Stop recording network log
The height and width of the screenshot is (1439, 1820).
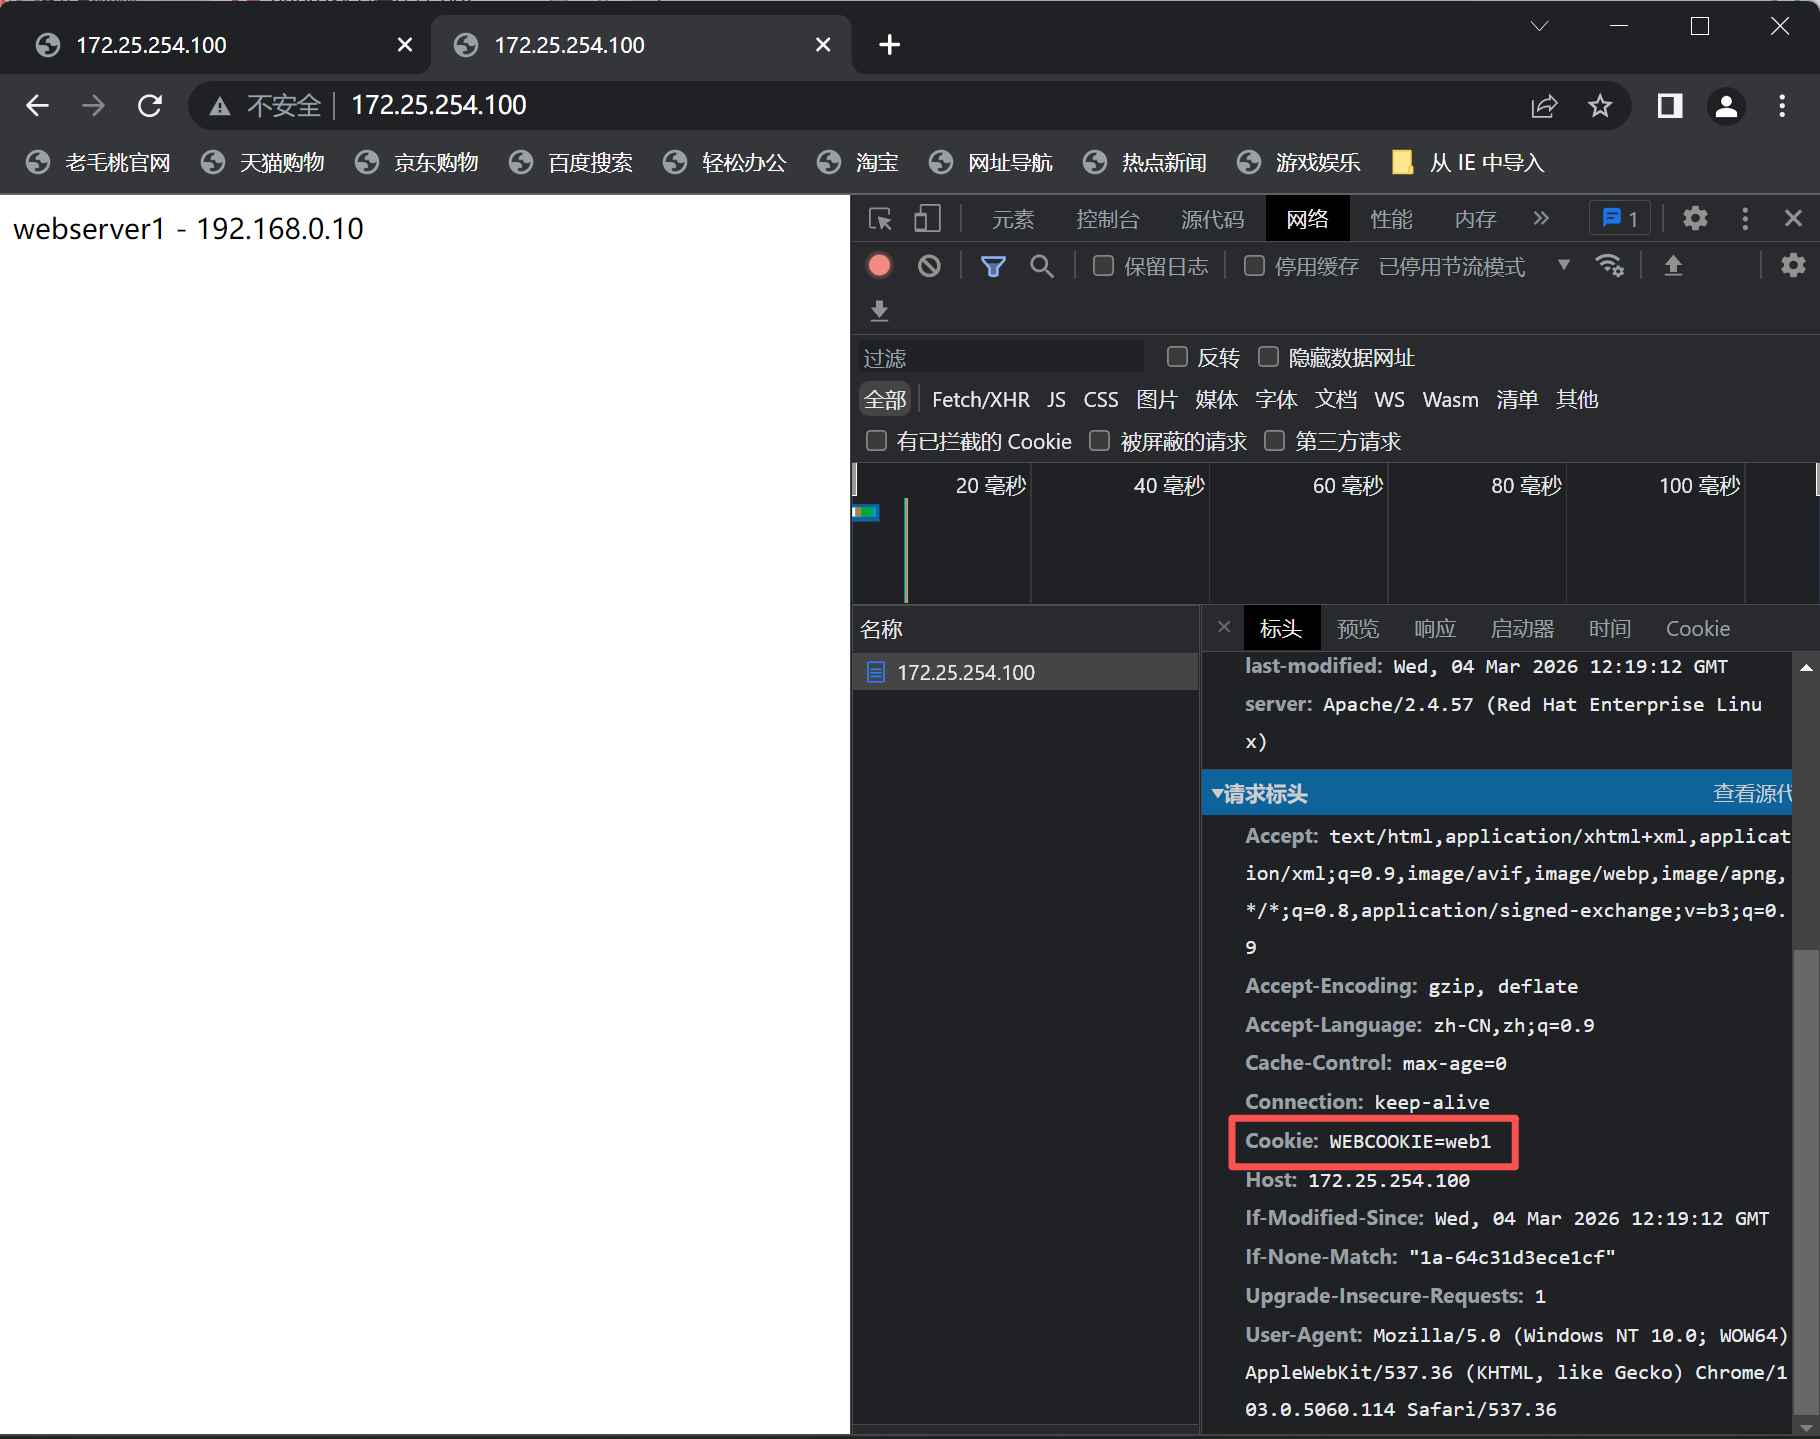click(x=880, y=266)
